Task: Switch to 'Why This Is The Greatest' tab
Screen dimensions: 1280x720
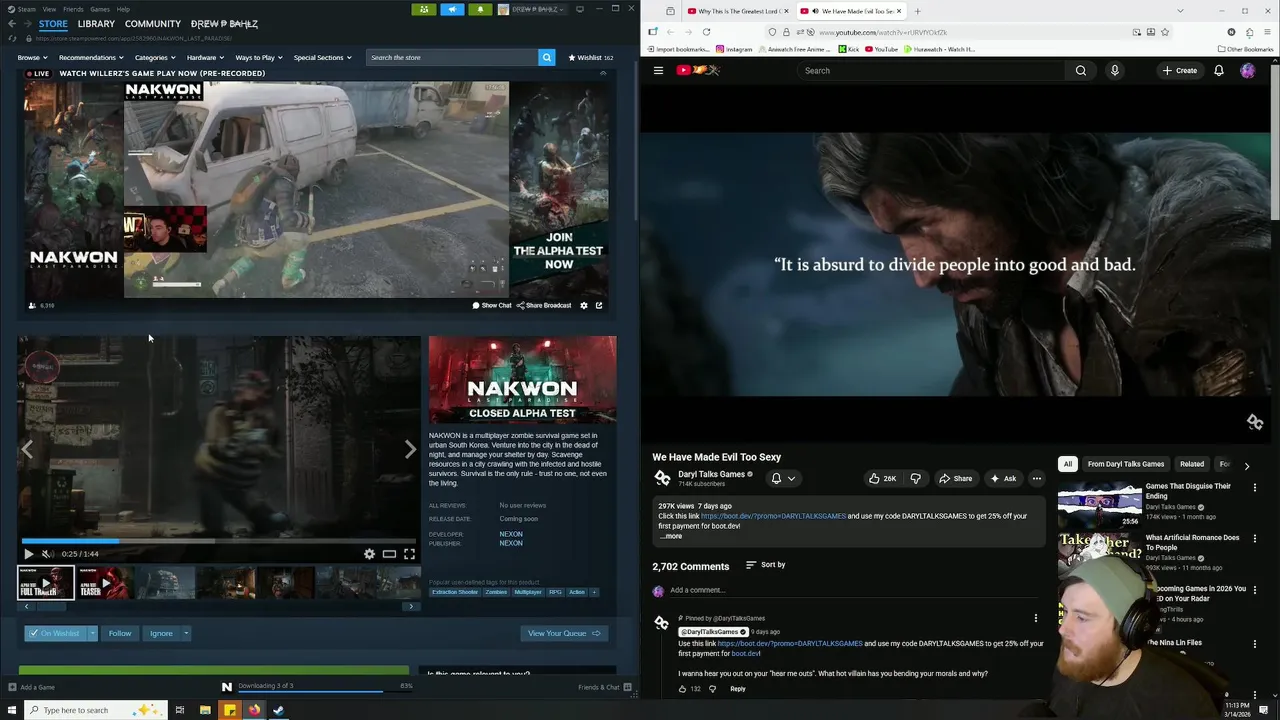Action: 737,11
